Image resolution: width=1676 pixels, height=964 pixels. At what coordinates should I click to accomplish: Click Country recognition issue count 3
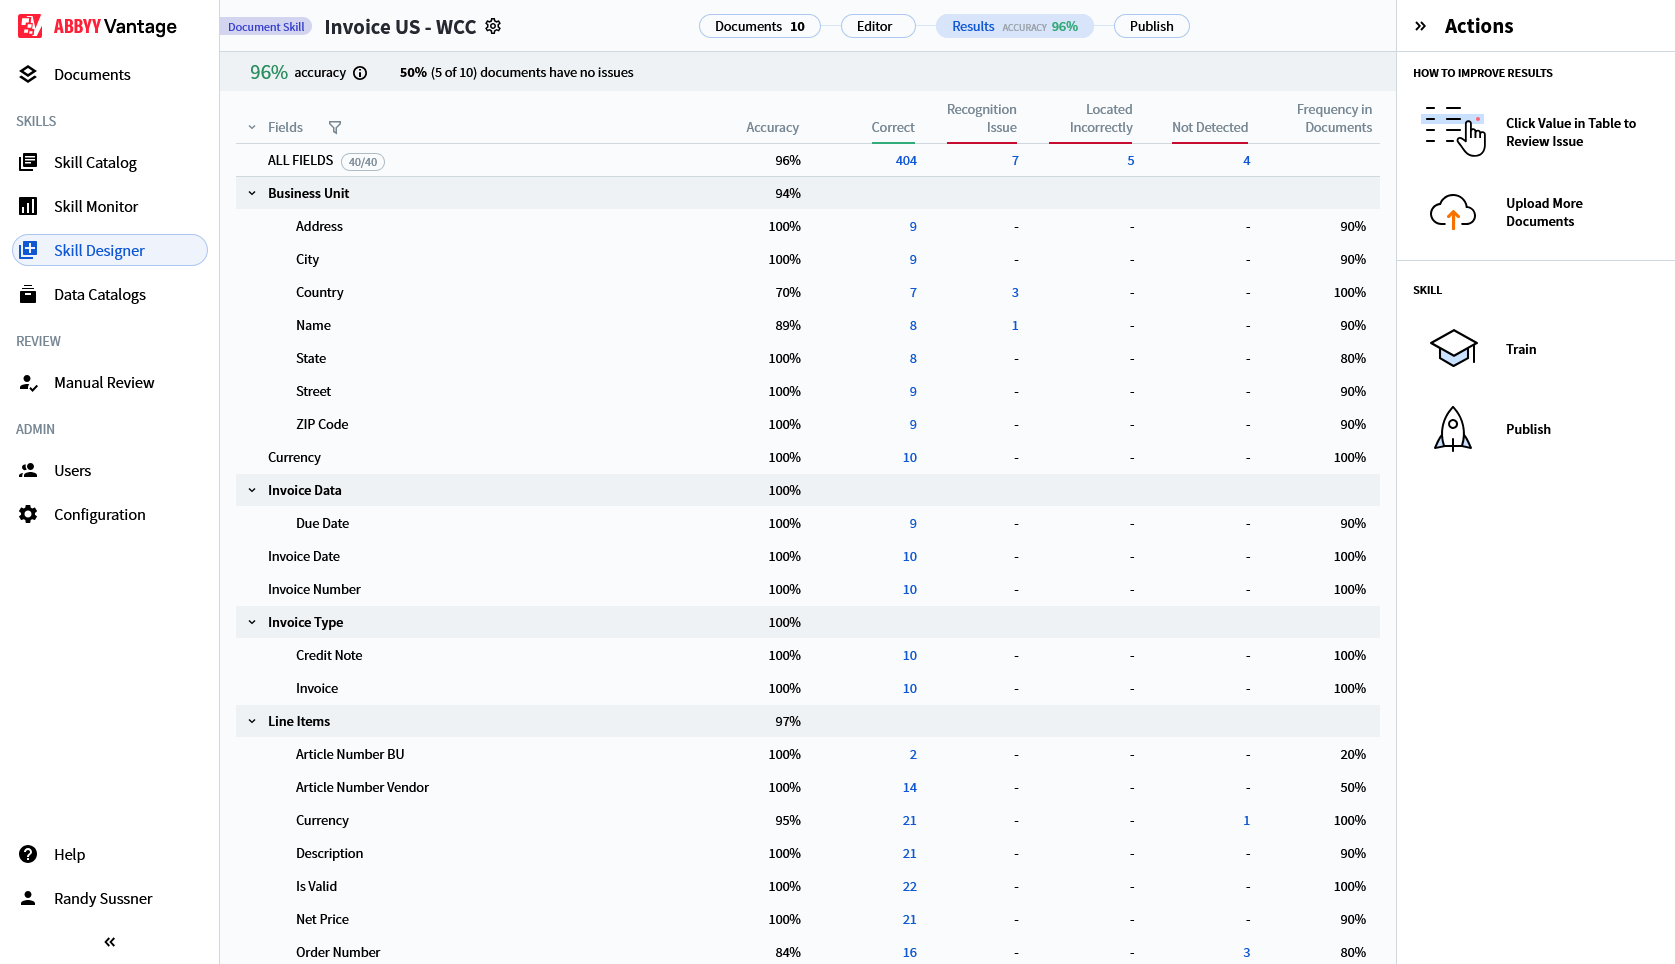click(x=1015, y=293)
